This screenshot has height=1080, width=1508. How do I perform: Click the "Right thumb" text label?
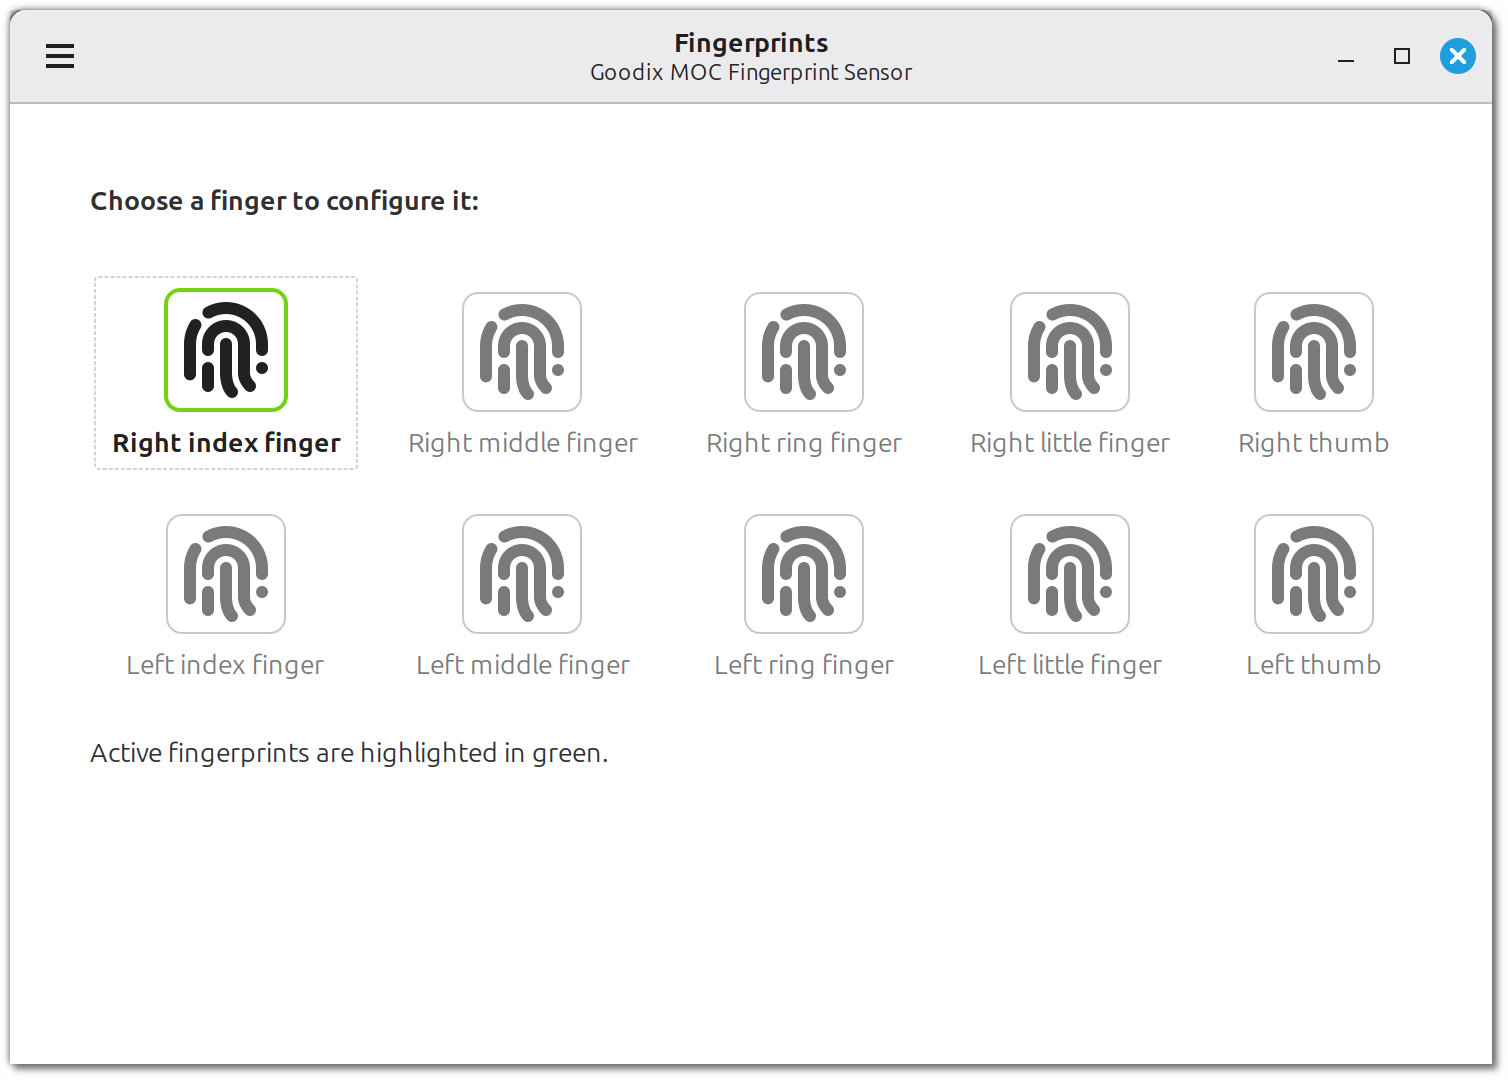click(1313, 443)
